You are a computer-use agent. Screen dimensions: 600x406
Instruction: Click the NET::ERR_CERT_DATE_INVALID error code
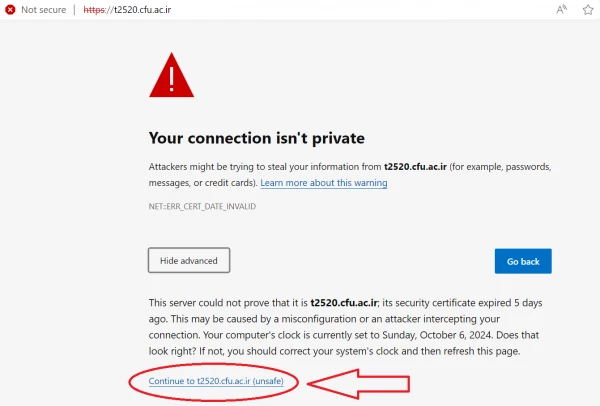tap(202, 206)
